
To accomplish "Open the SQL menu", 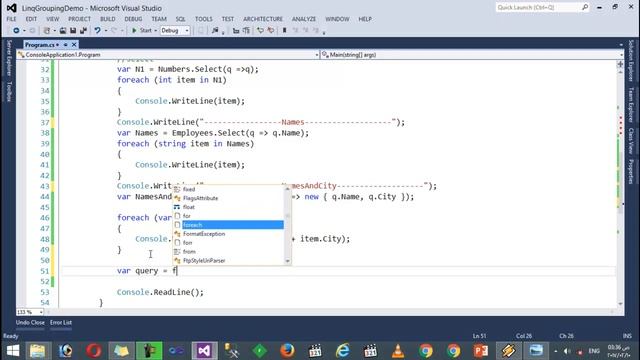I will [180, 19].
